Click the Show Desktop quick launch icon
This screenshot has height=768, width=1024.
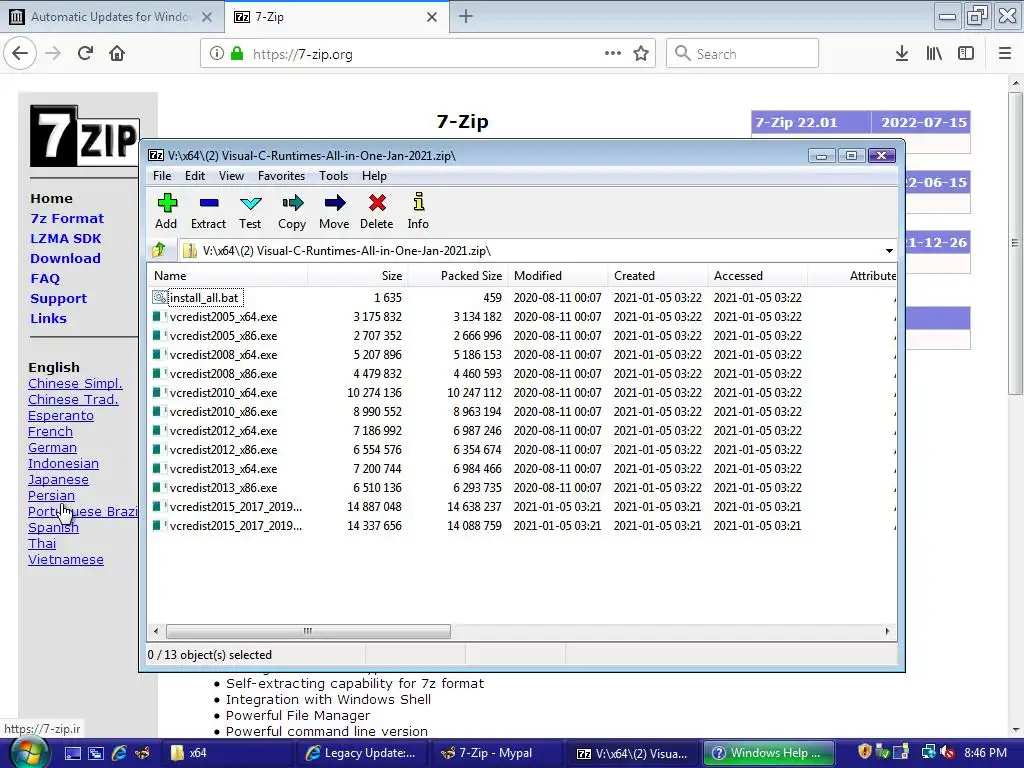(x=72, y=753)
